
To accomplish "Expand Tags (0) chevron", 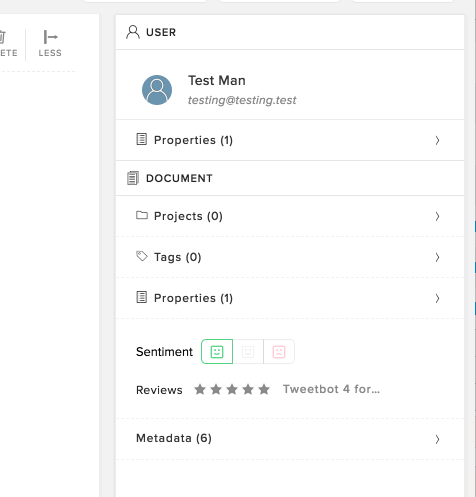I will tap(437, 257).
